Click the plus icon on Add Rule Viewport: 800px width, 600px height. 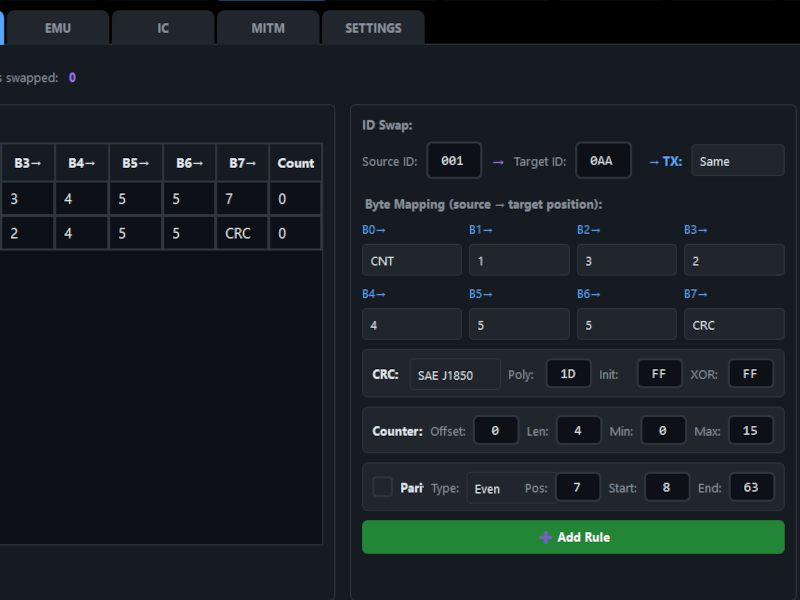(545, 538)
